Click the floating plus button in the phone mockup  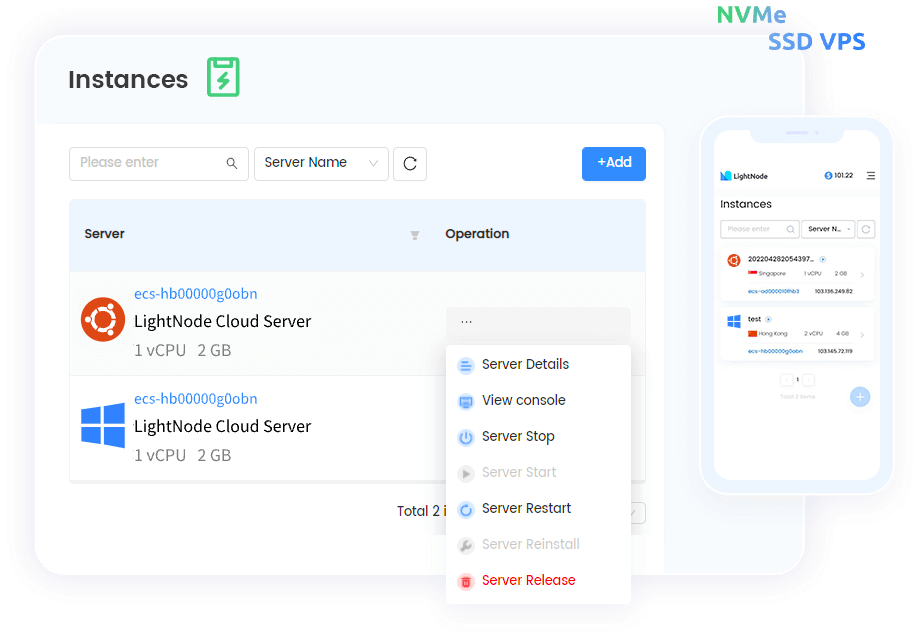(860, 397)
